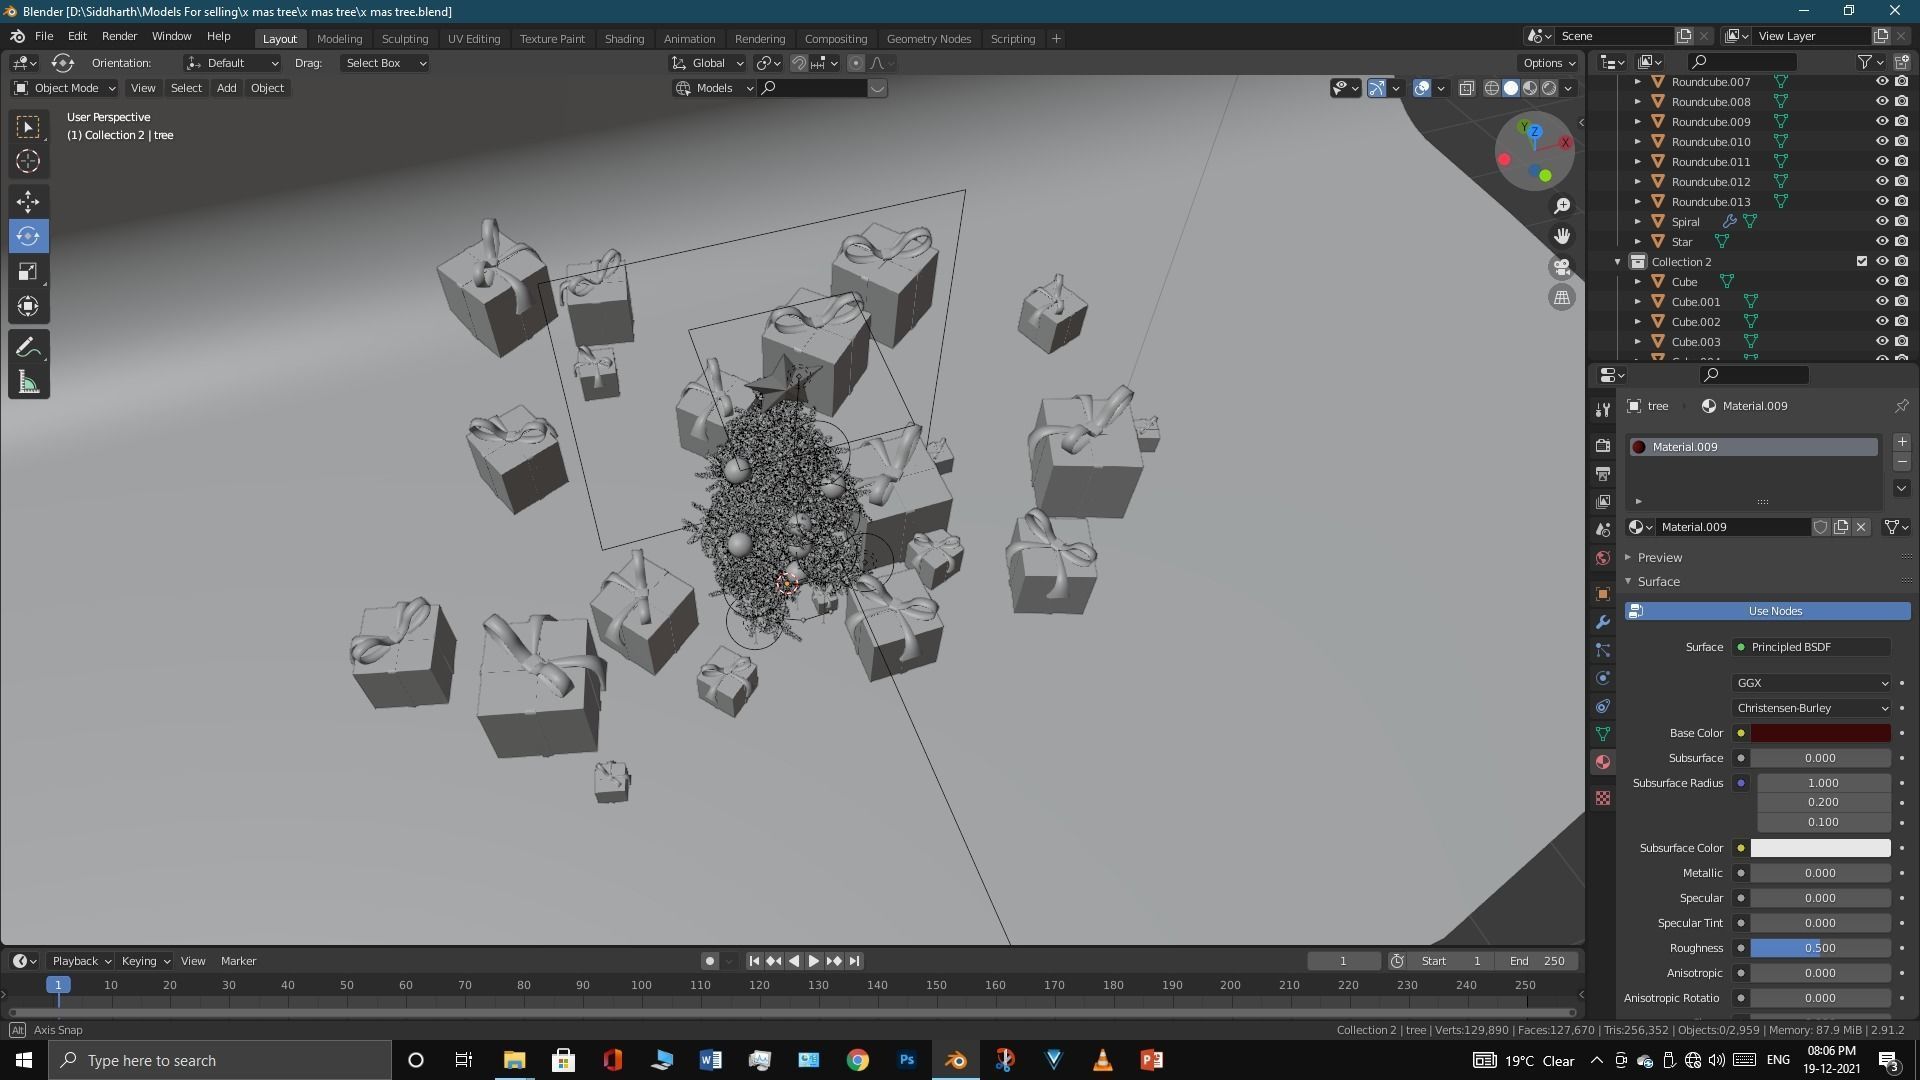Hide Roundcube.007 in viewport eye icon
The height and width of the screenshot is (1080, 1920).
pyautogui.click(x=1881, y=82)
